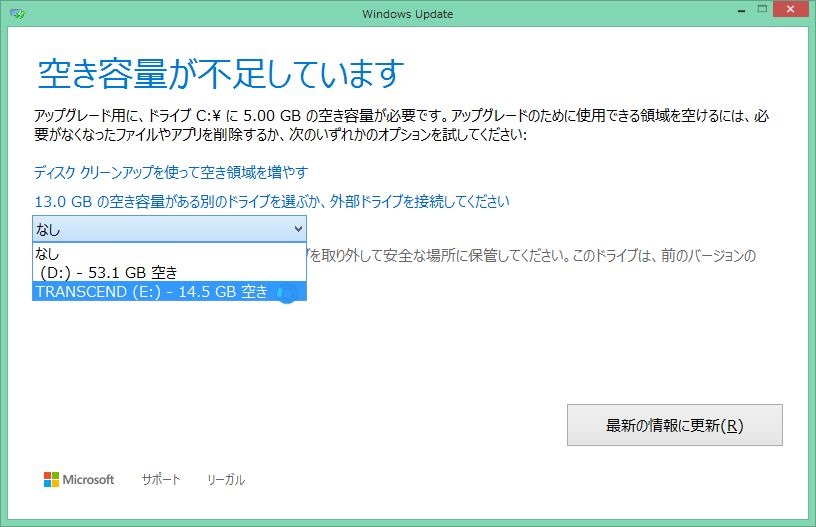Select (D:) - 53.1 GB 空き option

(169, 272)
